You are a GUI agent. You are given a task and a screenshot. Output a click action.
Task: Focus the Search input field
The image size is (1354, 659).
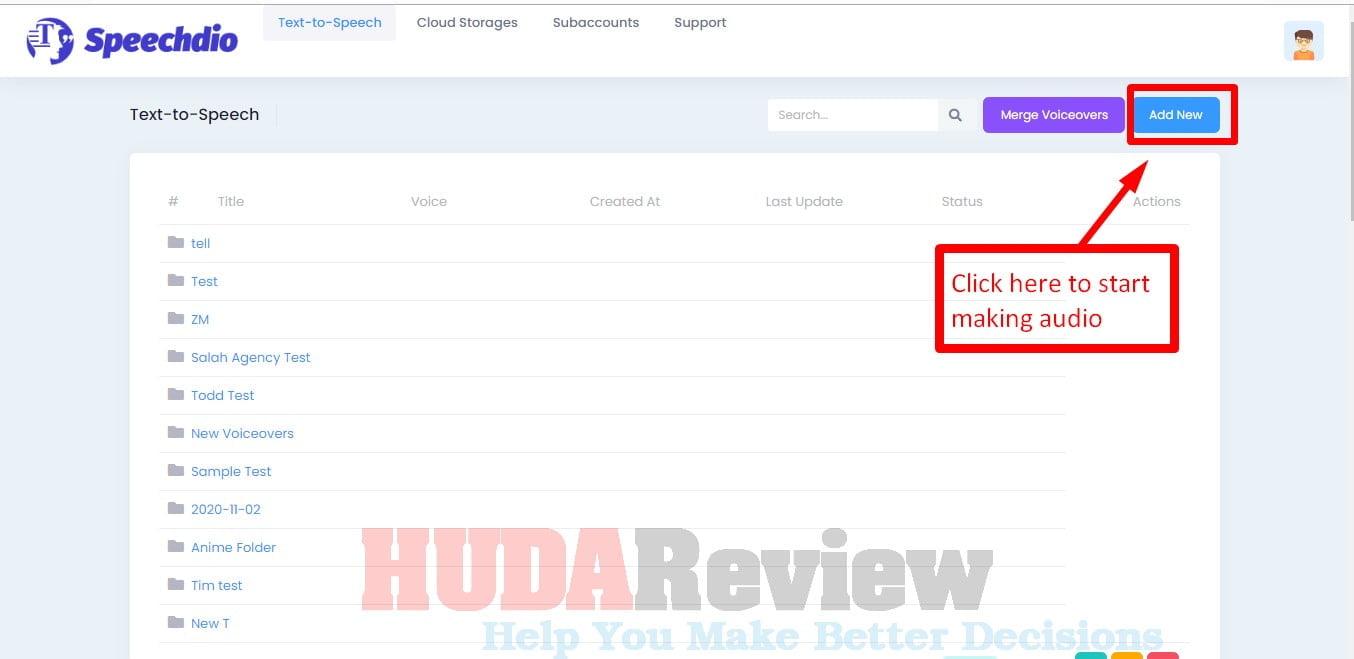[x=853, y=115]
